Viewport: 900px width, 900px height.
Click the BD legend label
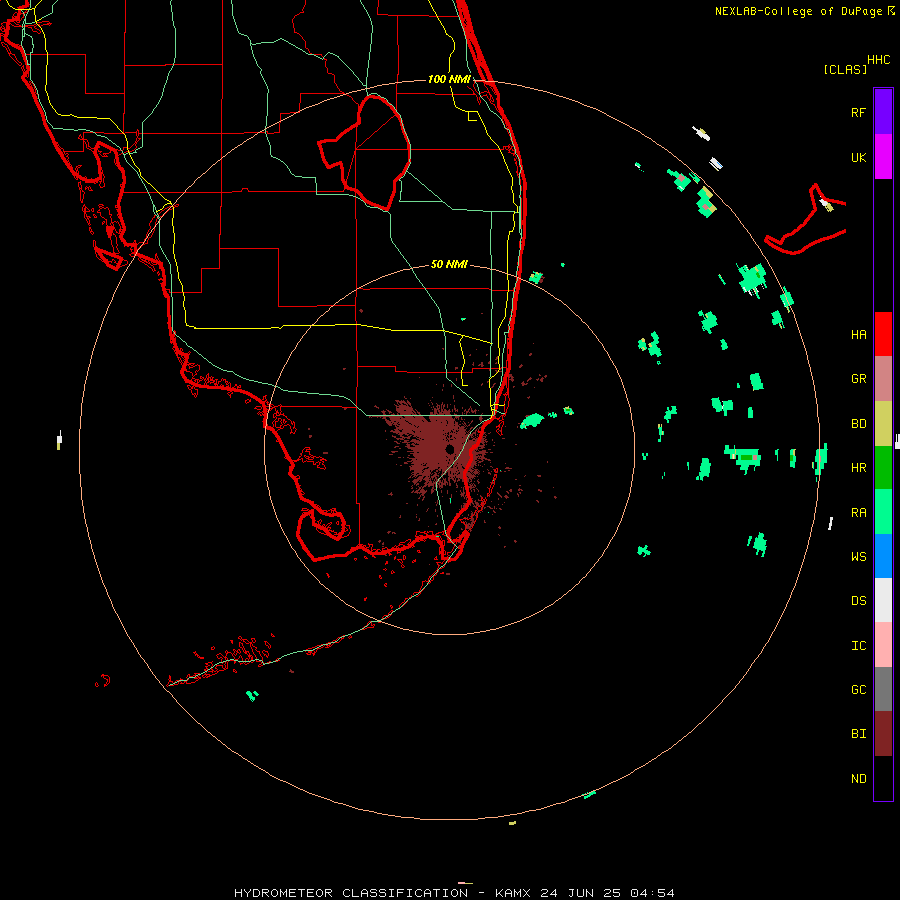coord(858,424)
